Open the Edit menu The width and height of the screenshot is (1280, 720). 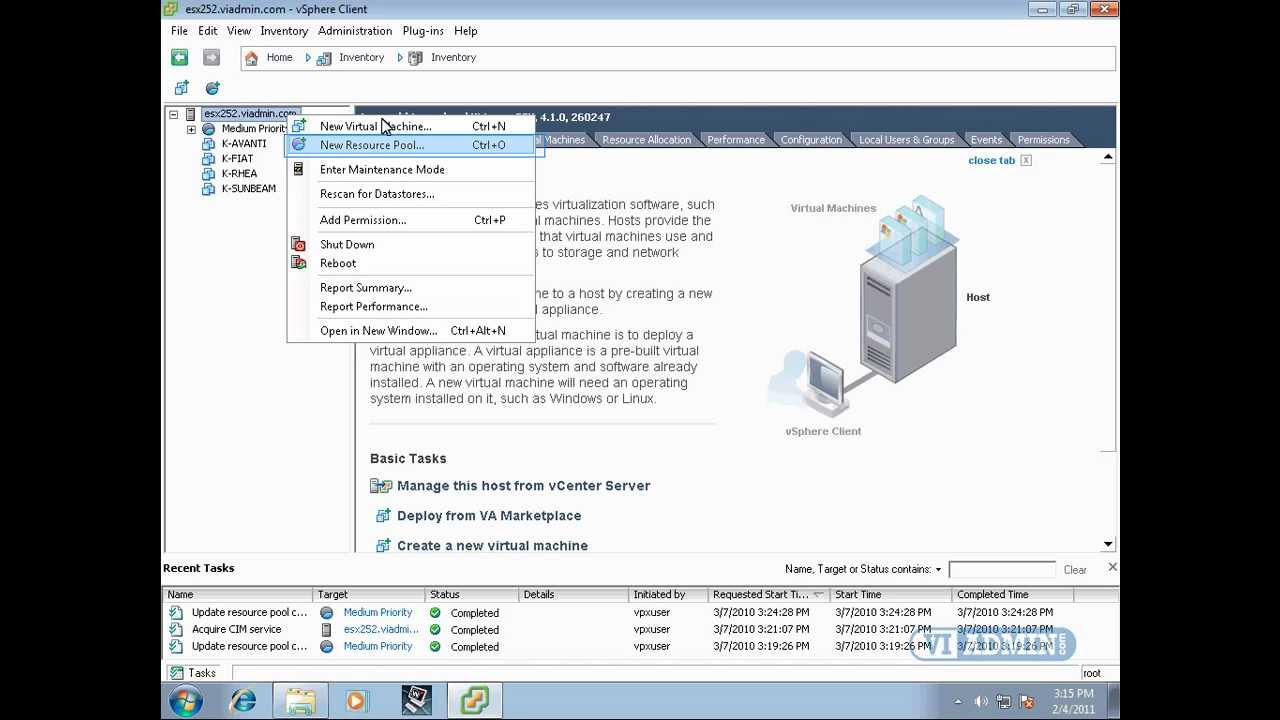tap(208, 31)
